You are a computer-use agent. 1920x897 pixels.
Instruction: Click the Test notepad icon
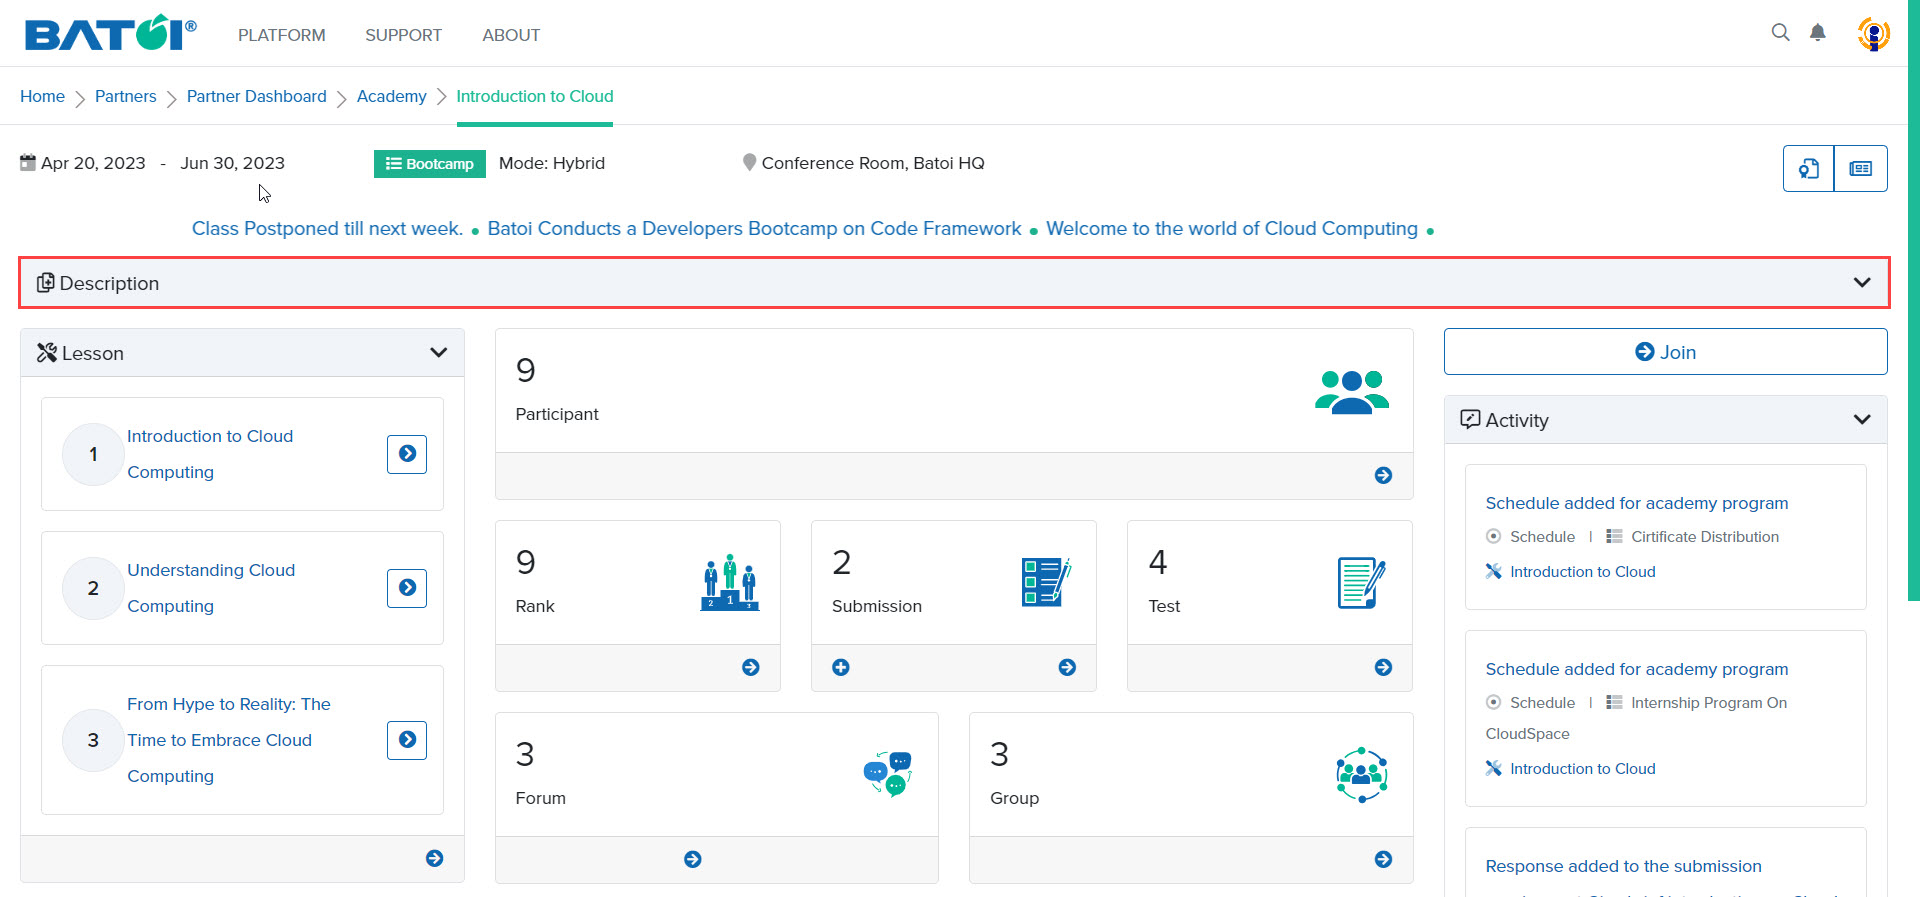pos(1361,582)
